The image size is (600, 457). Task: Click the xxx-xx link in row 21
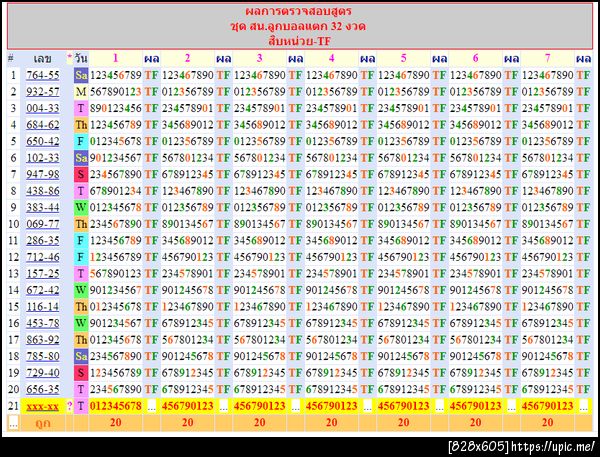coord(42,406)
